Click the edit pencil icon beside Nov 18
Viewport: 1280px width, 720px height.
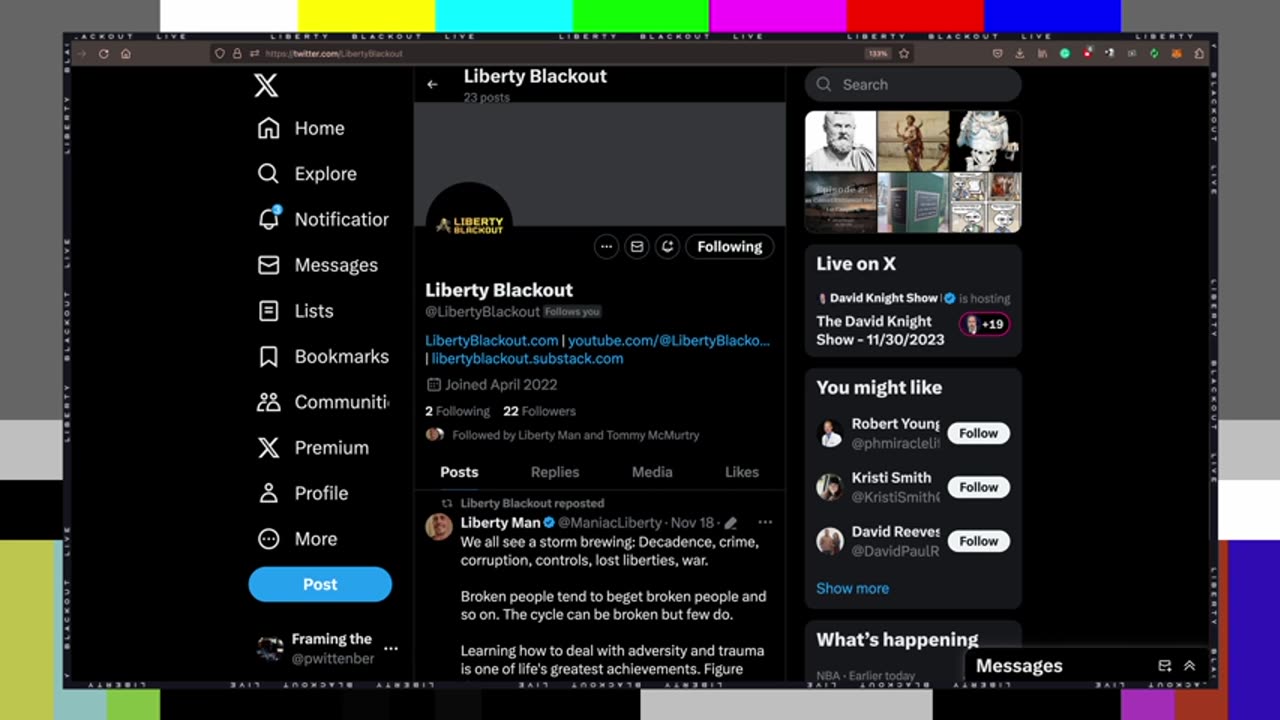point(731,523)
